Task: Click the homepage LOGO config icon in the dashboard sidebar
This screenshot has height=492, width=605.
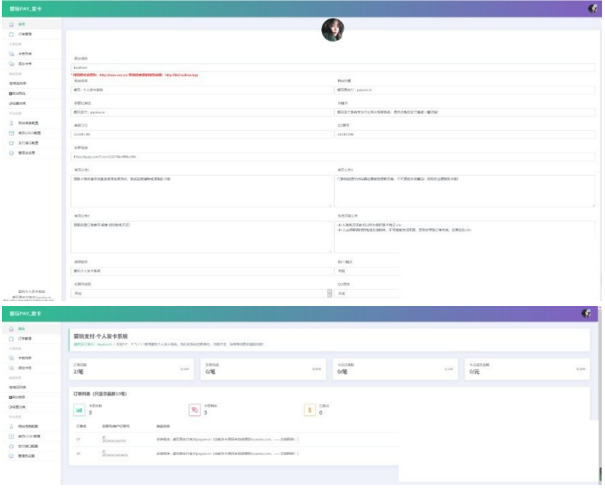Action: (11, 436)
